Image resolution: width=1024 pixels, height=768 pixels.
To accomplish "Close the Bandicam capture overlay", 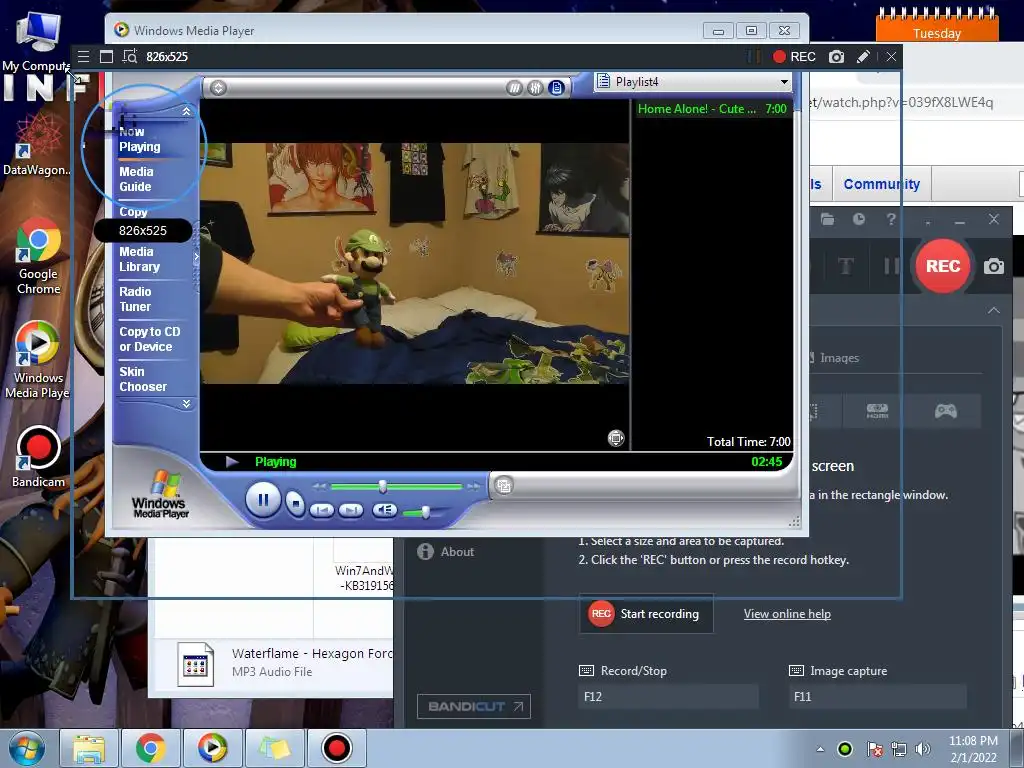I will point(891,57).
